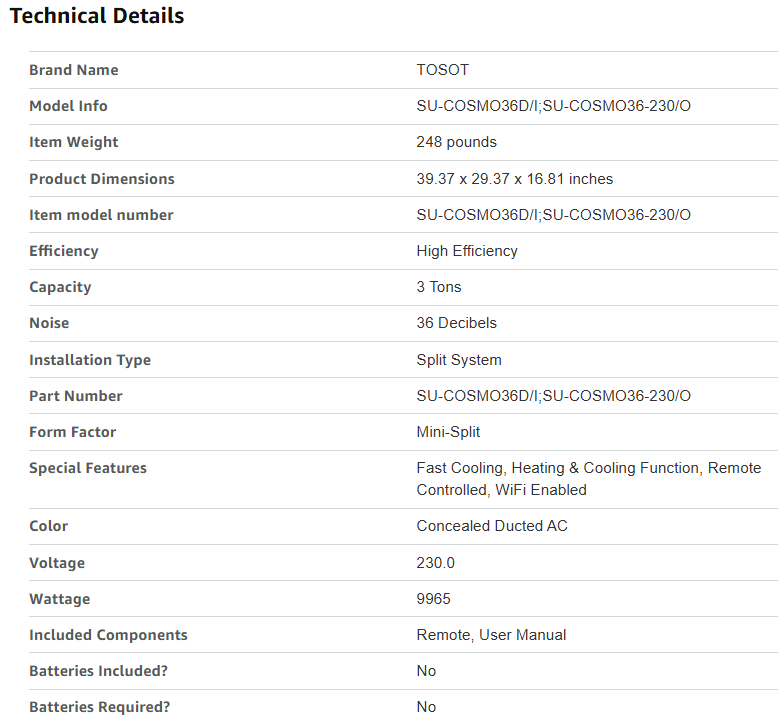Click the 36 Decibels noise value

pyautogui.click(x=456, y=323)
